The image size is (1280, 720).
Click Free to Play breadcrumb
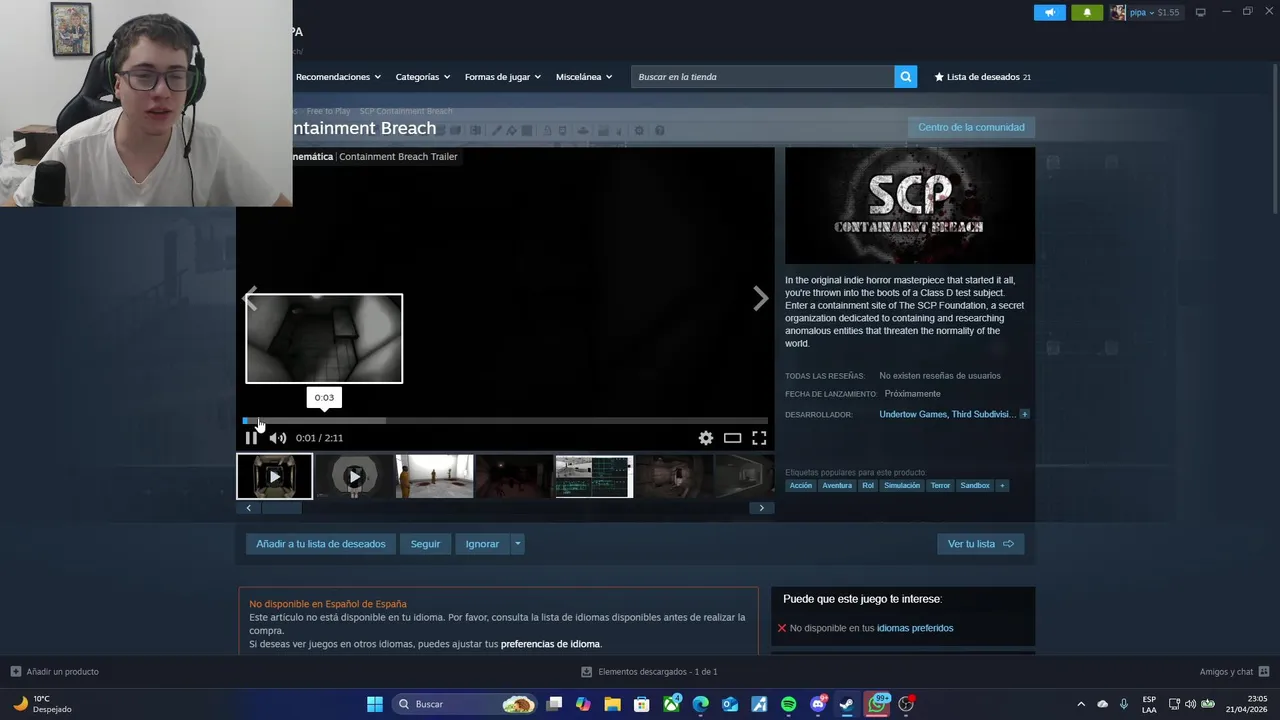(x=328, y=111)
